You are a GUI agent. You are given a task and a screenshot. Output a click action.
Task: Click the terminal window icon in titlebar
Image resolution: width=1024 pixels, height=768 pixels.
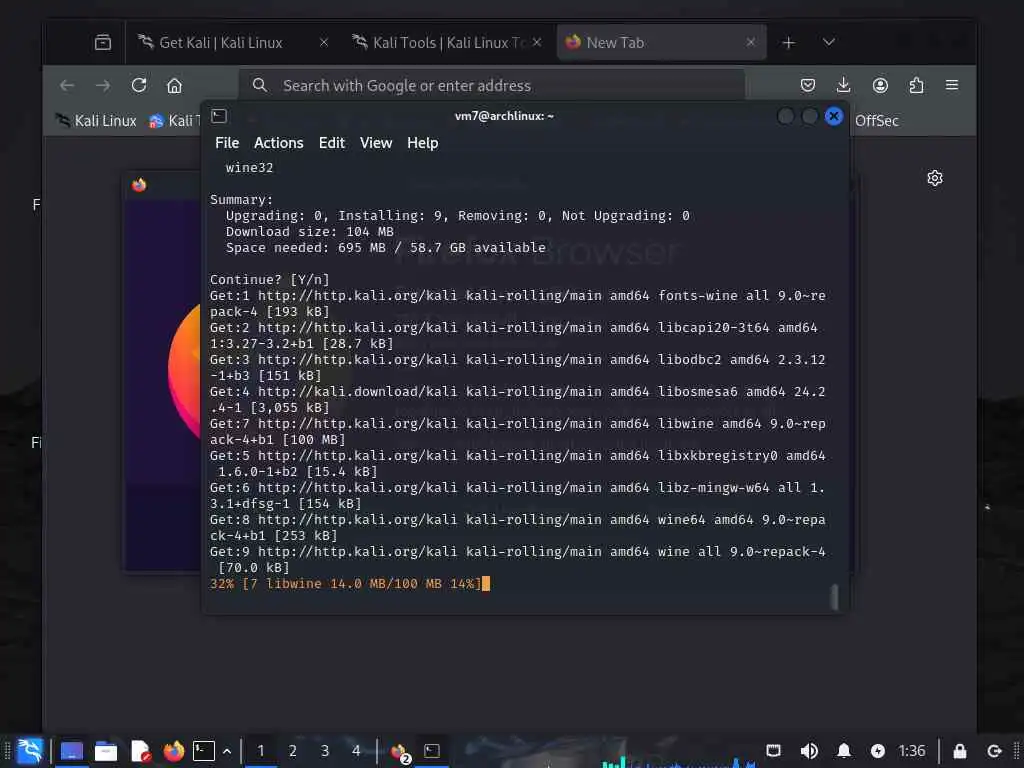pos(219,116)
